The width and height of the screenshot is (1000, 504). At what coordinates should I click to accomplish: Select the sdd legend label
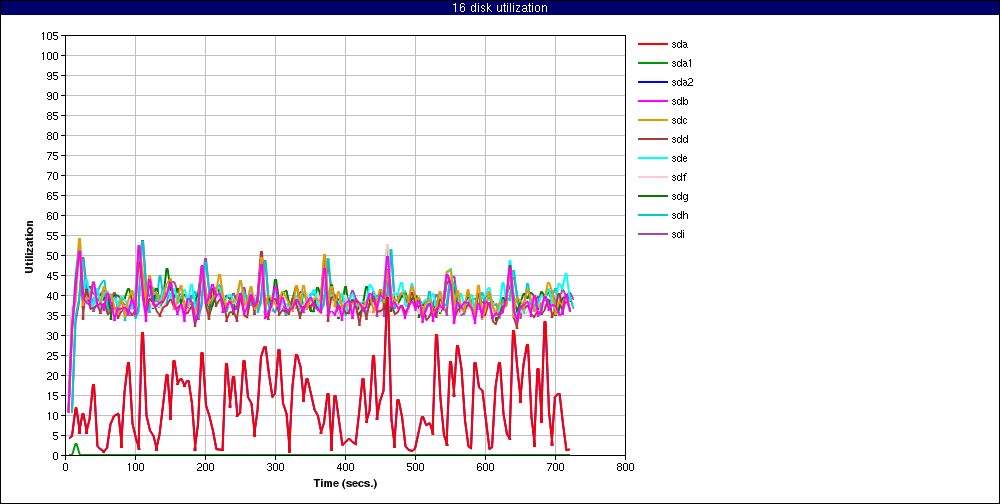tap(679, 139)
